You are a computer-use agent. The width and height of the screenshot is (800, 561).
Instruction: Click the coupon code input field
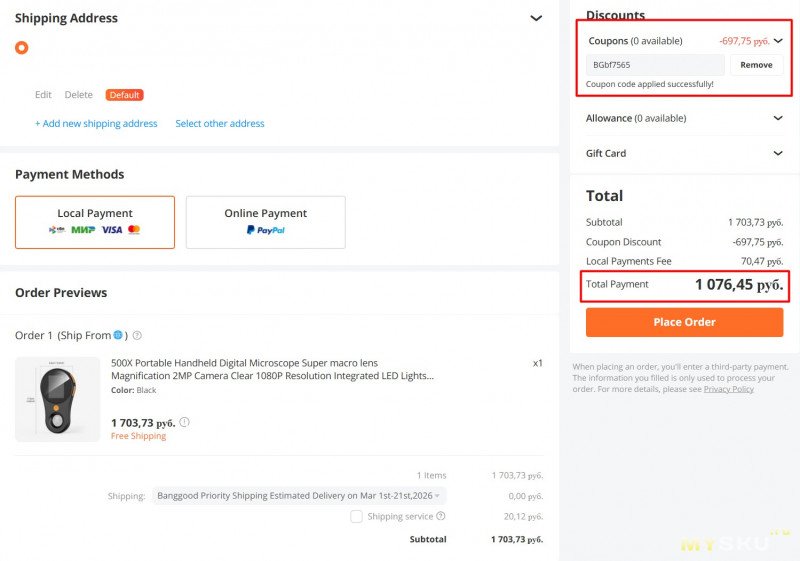[x=655, y=65]
